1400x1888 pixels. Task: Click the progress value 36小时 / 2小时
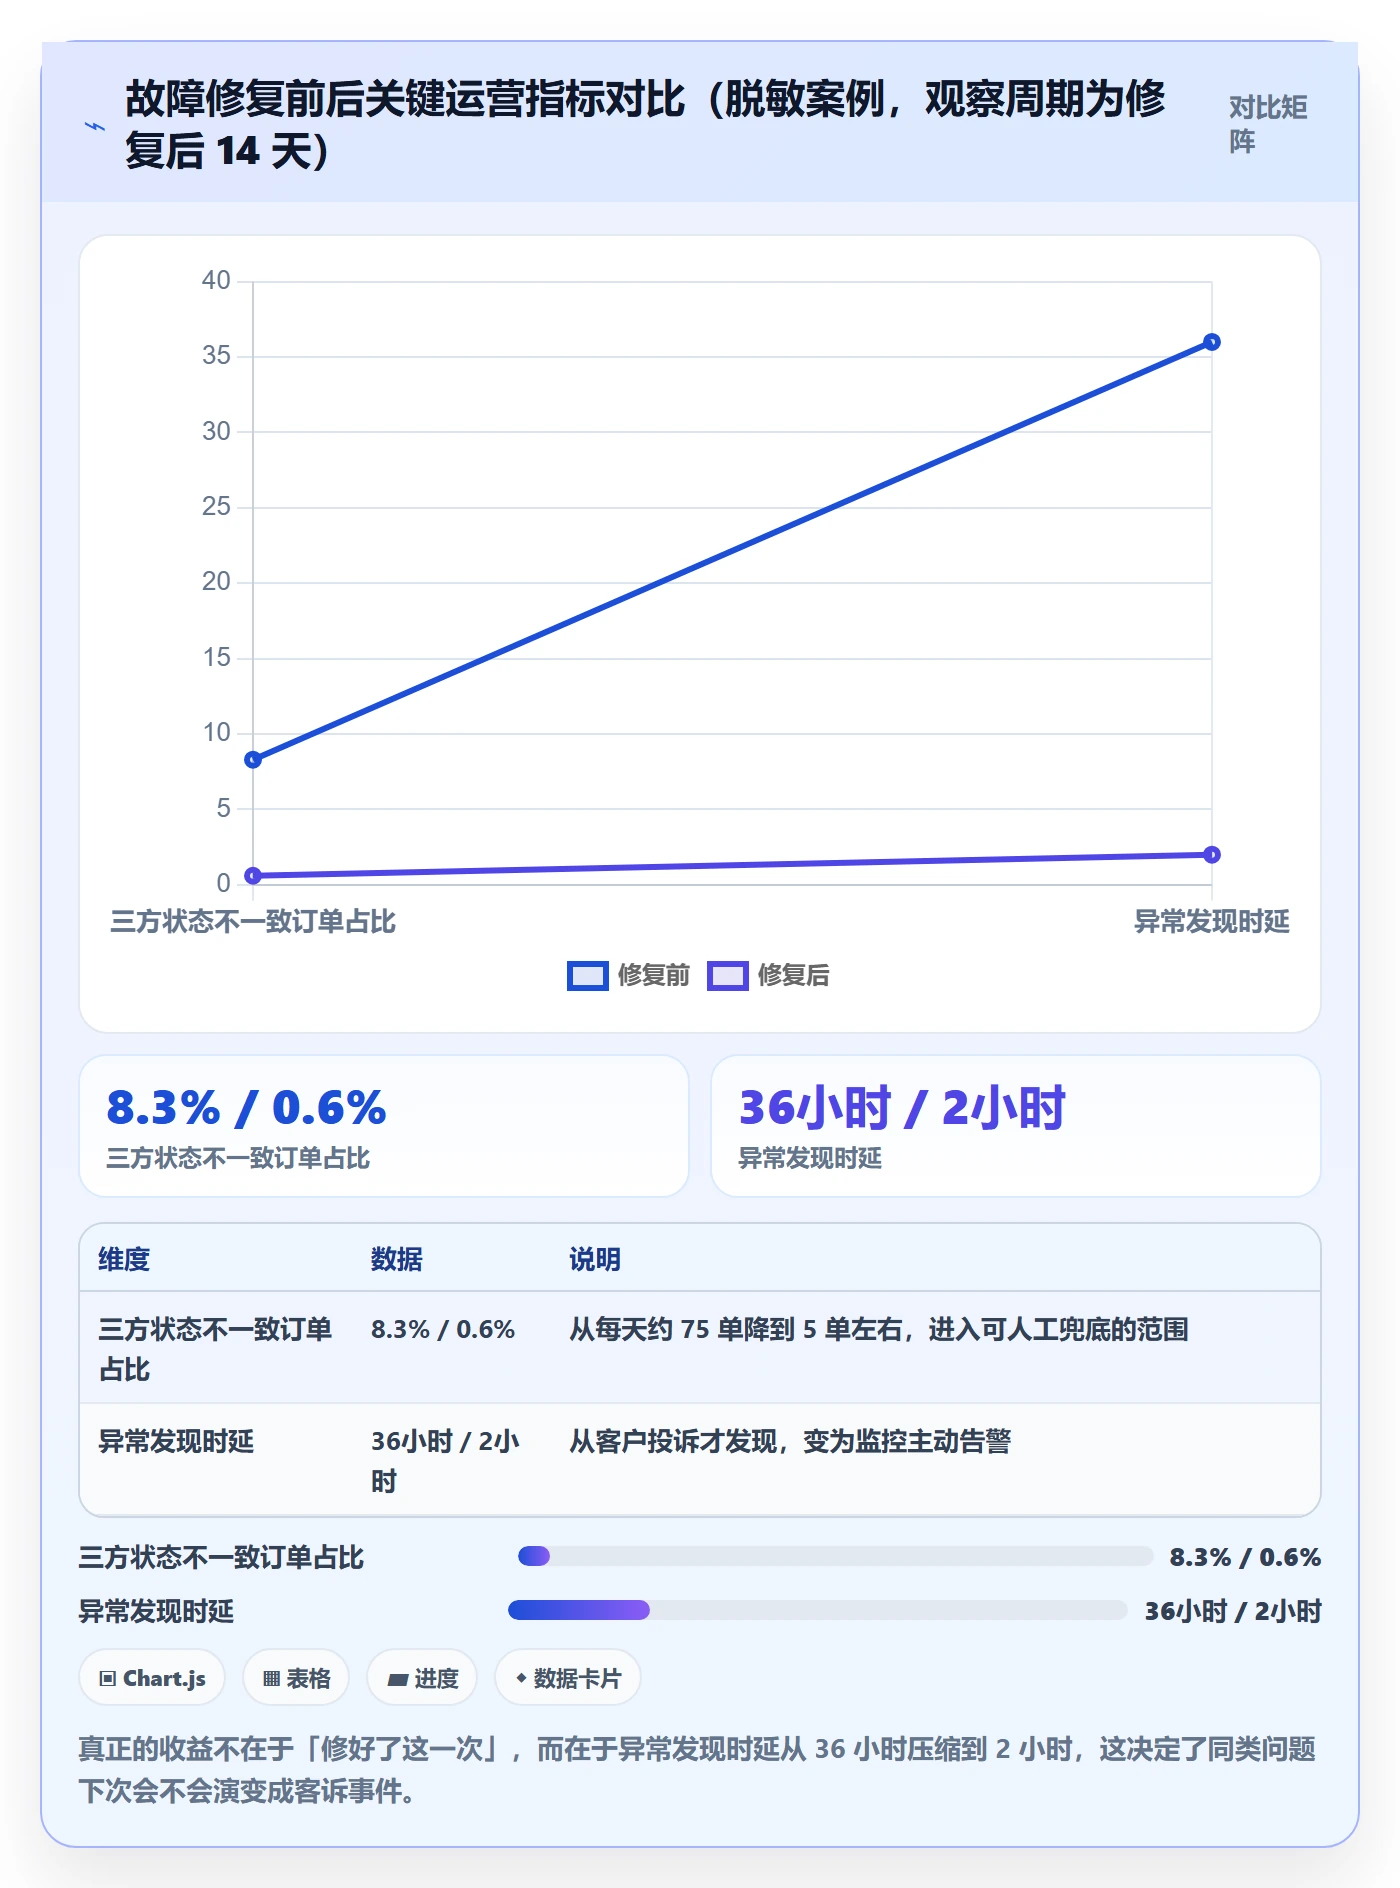tap(1233, 1611)
